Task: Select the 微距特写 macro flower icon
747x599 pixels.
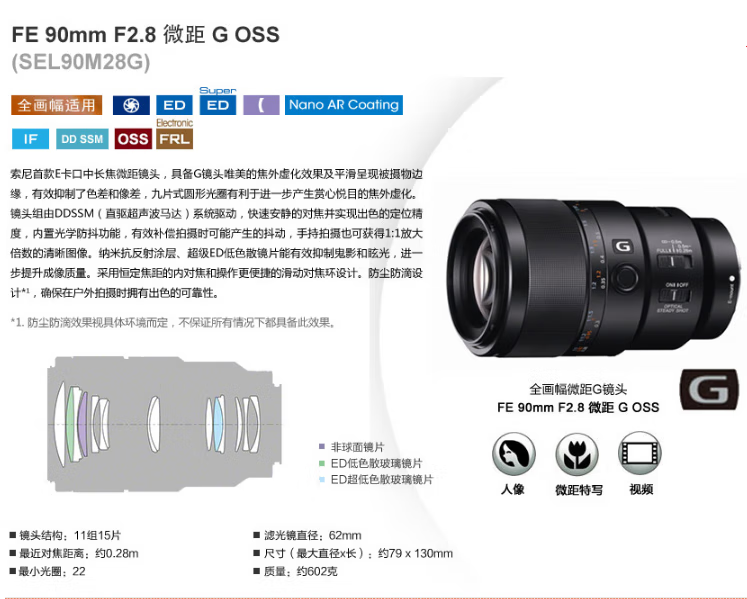Action: [577, 454]
